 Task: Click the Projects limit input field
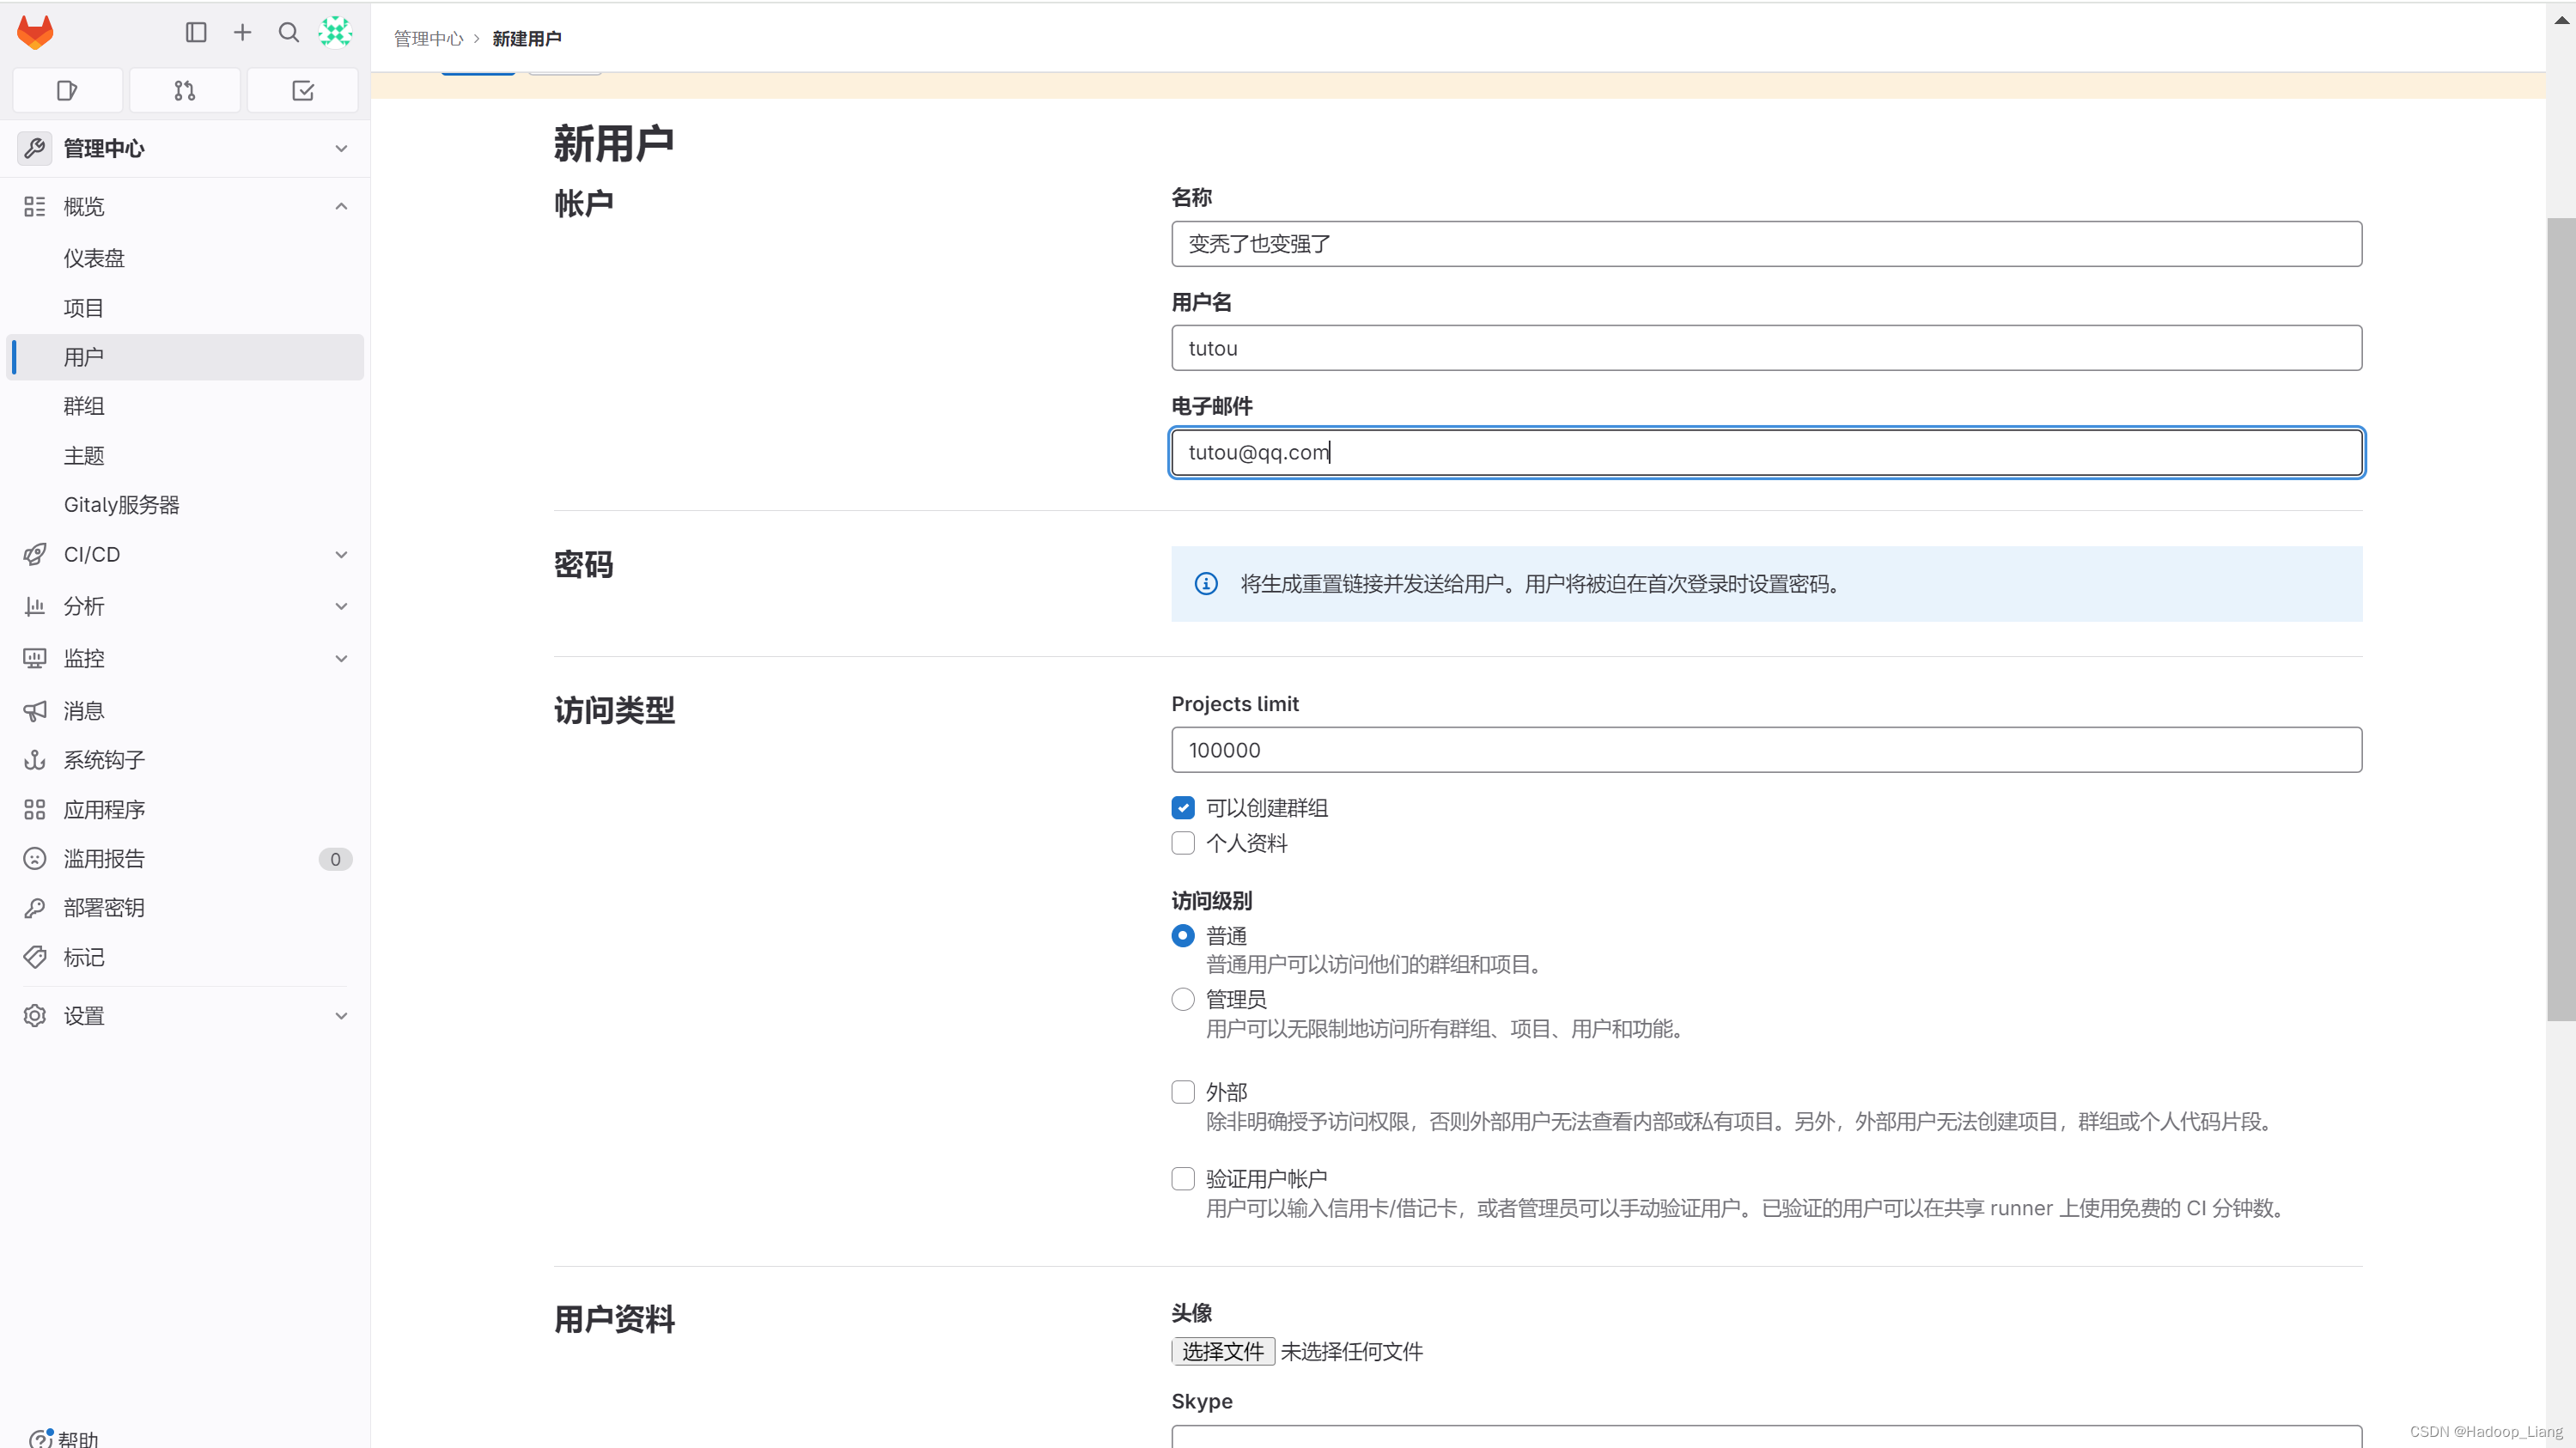tap(1766, 750)
